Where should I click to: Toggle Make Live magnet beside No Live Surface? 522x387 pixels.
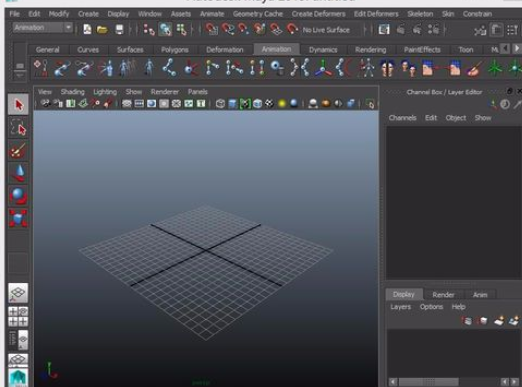pos(292,29)
